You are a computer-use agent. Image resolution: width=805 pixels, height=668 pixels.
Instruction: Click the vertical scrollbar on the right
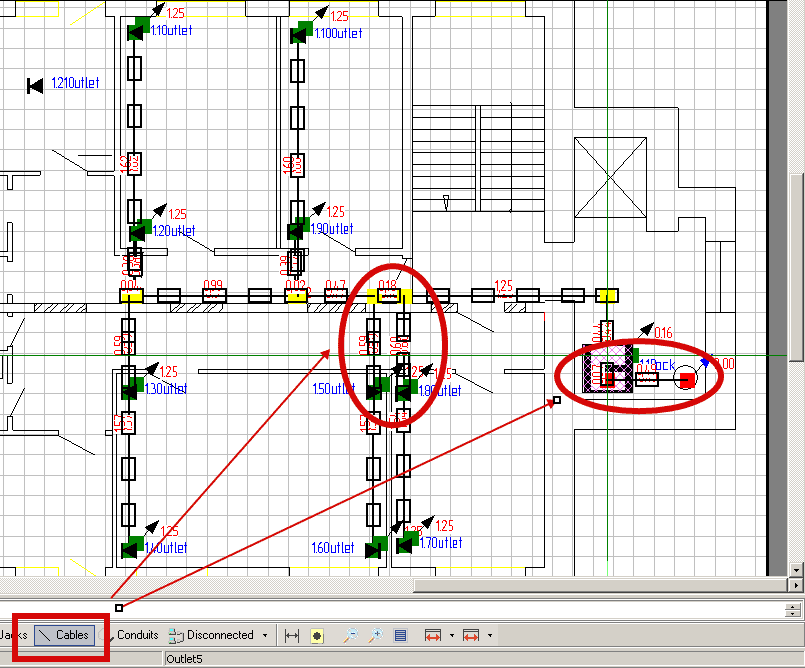[795, 300]
